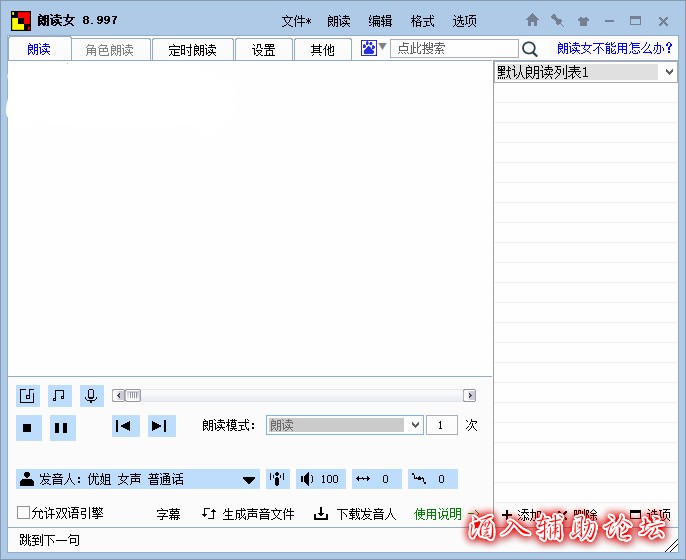The image size is (686, 560).
Task: Click the 生成声音文件 button
Action: coord(248,514)
